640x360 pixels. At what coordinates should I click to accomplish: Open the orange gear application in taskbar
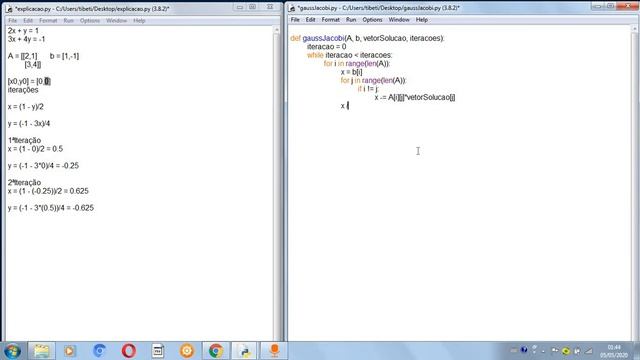coord(187,351)
